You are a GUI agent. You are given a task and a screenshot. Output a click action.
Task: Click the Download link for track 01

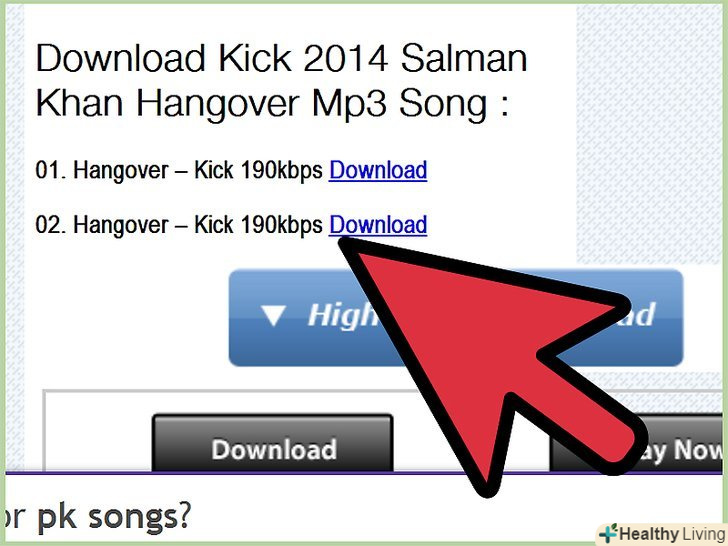378,170
